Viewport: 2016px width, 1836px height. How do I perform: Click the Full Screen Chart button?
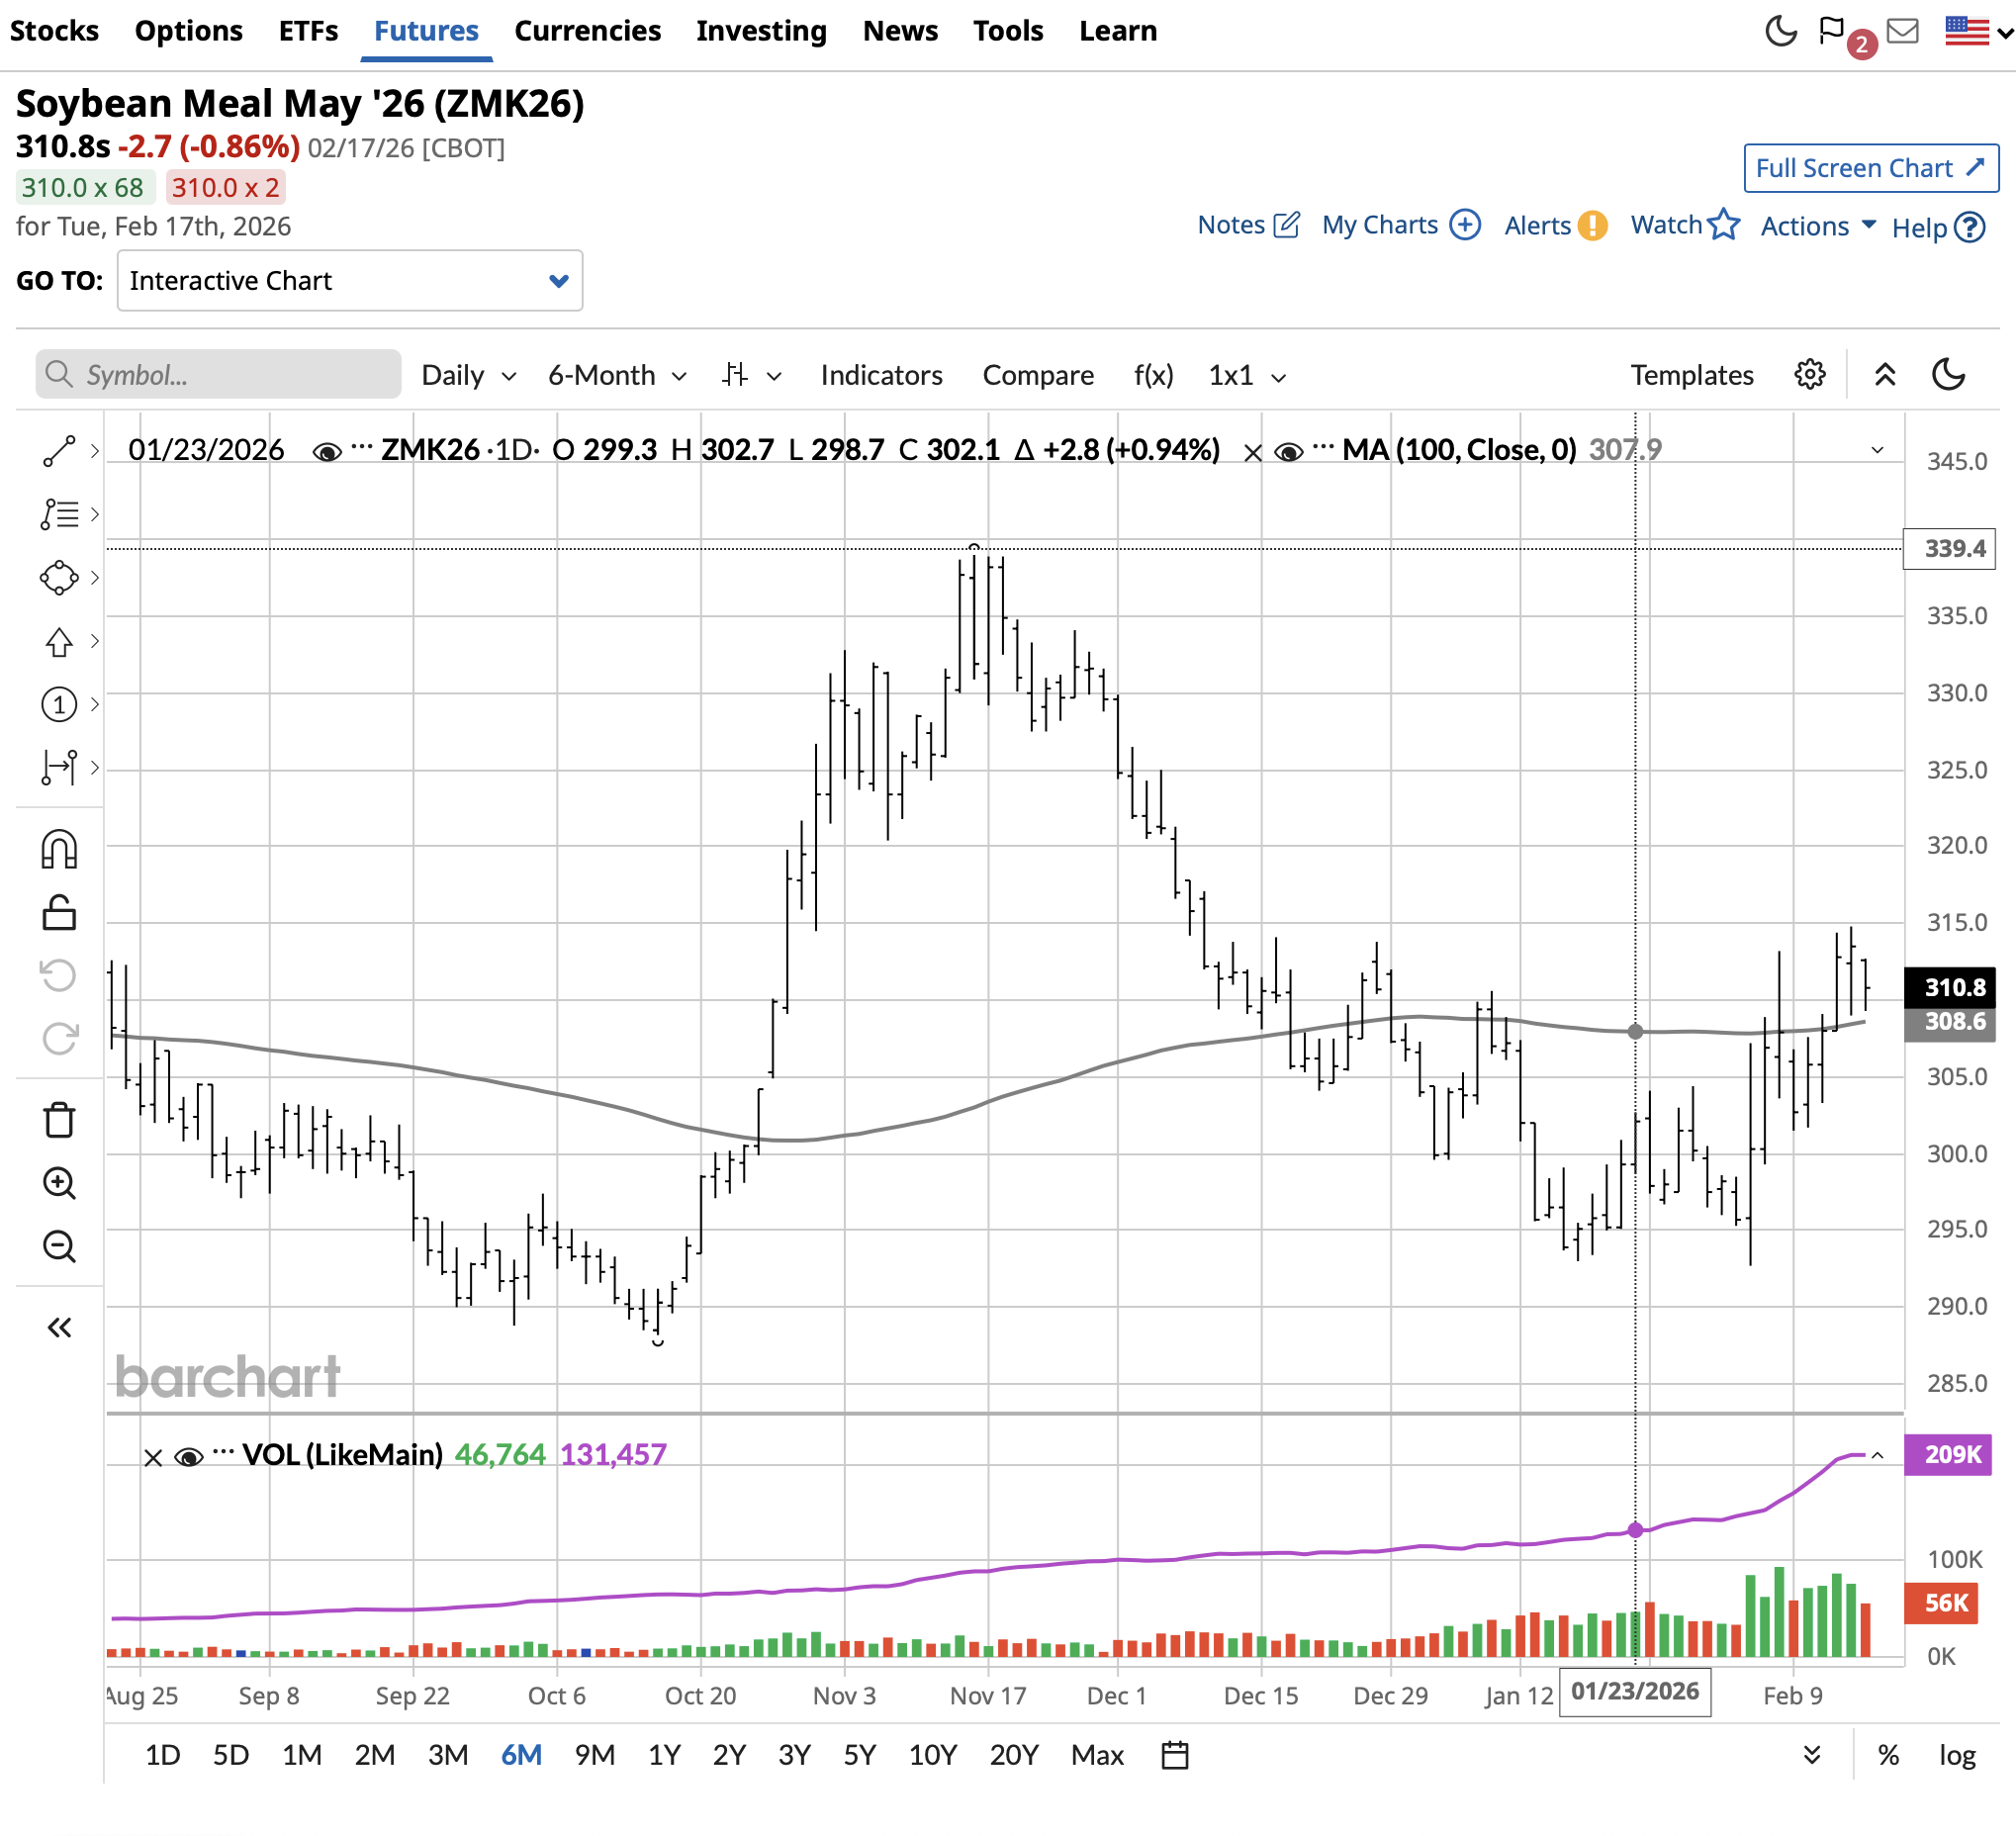1870,168
